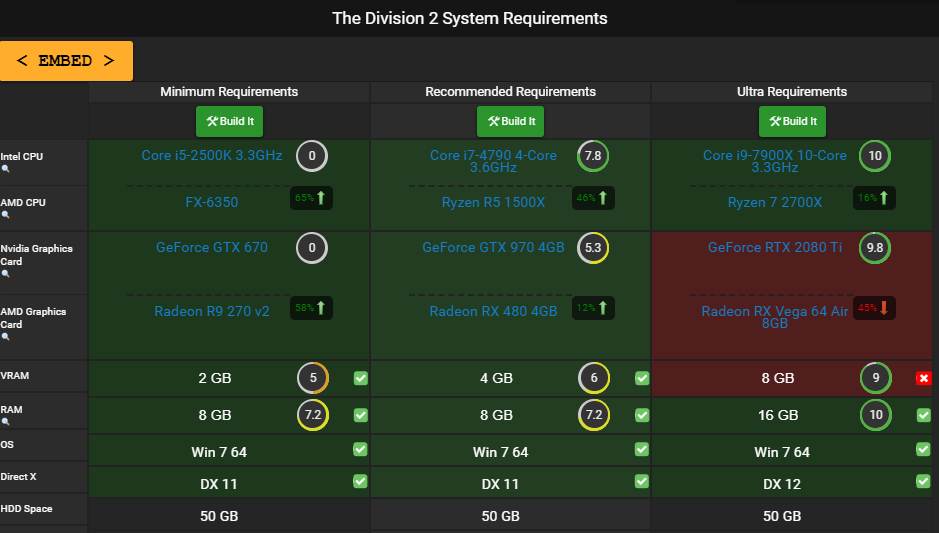Image resolution: width=939 pixels, height=533 pixels.
Task: Click the HDD Space row label
Action: [26, 508]
